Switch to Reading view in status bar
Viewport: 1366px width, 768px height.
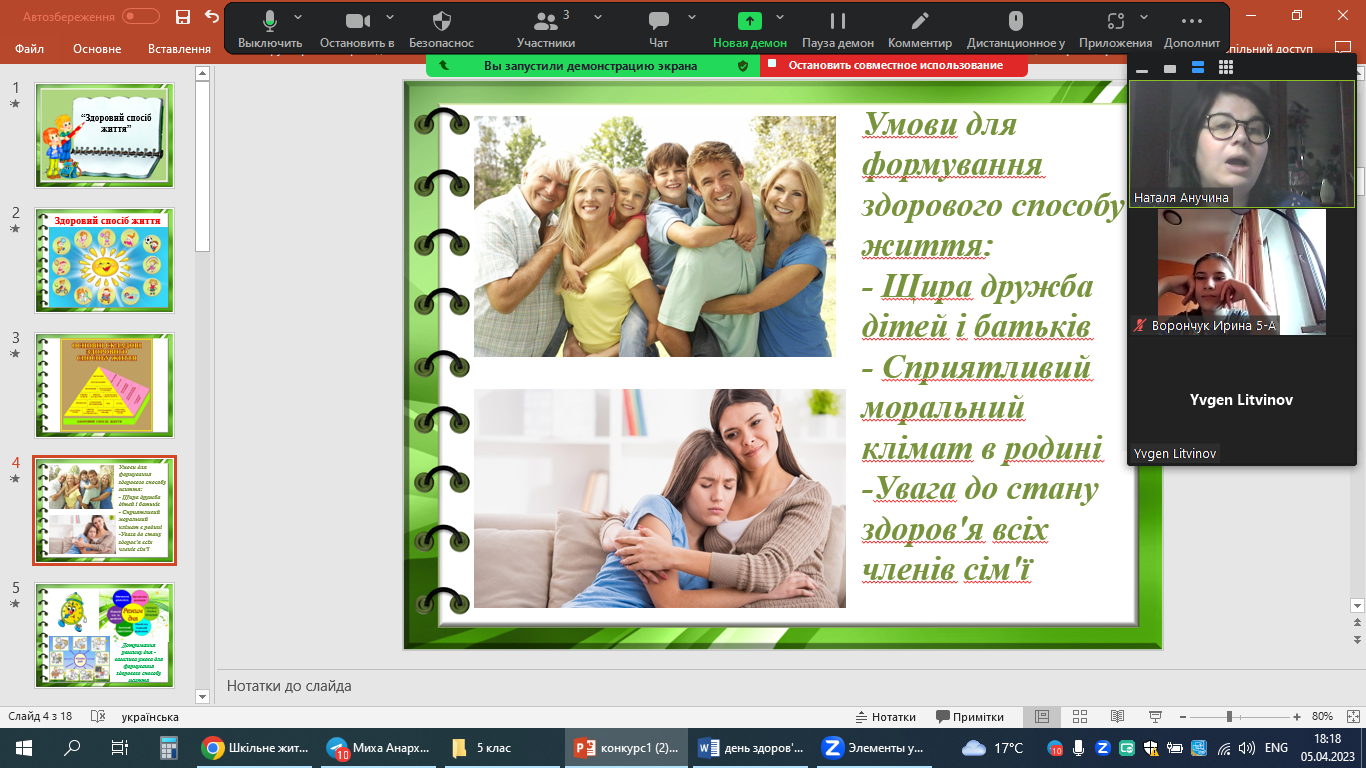coord(1117,716)
